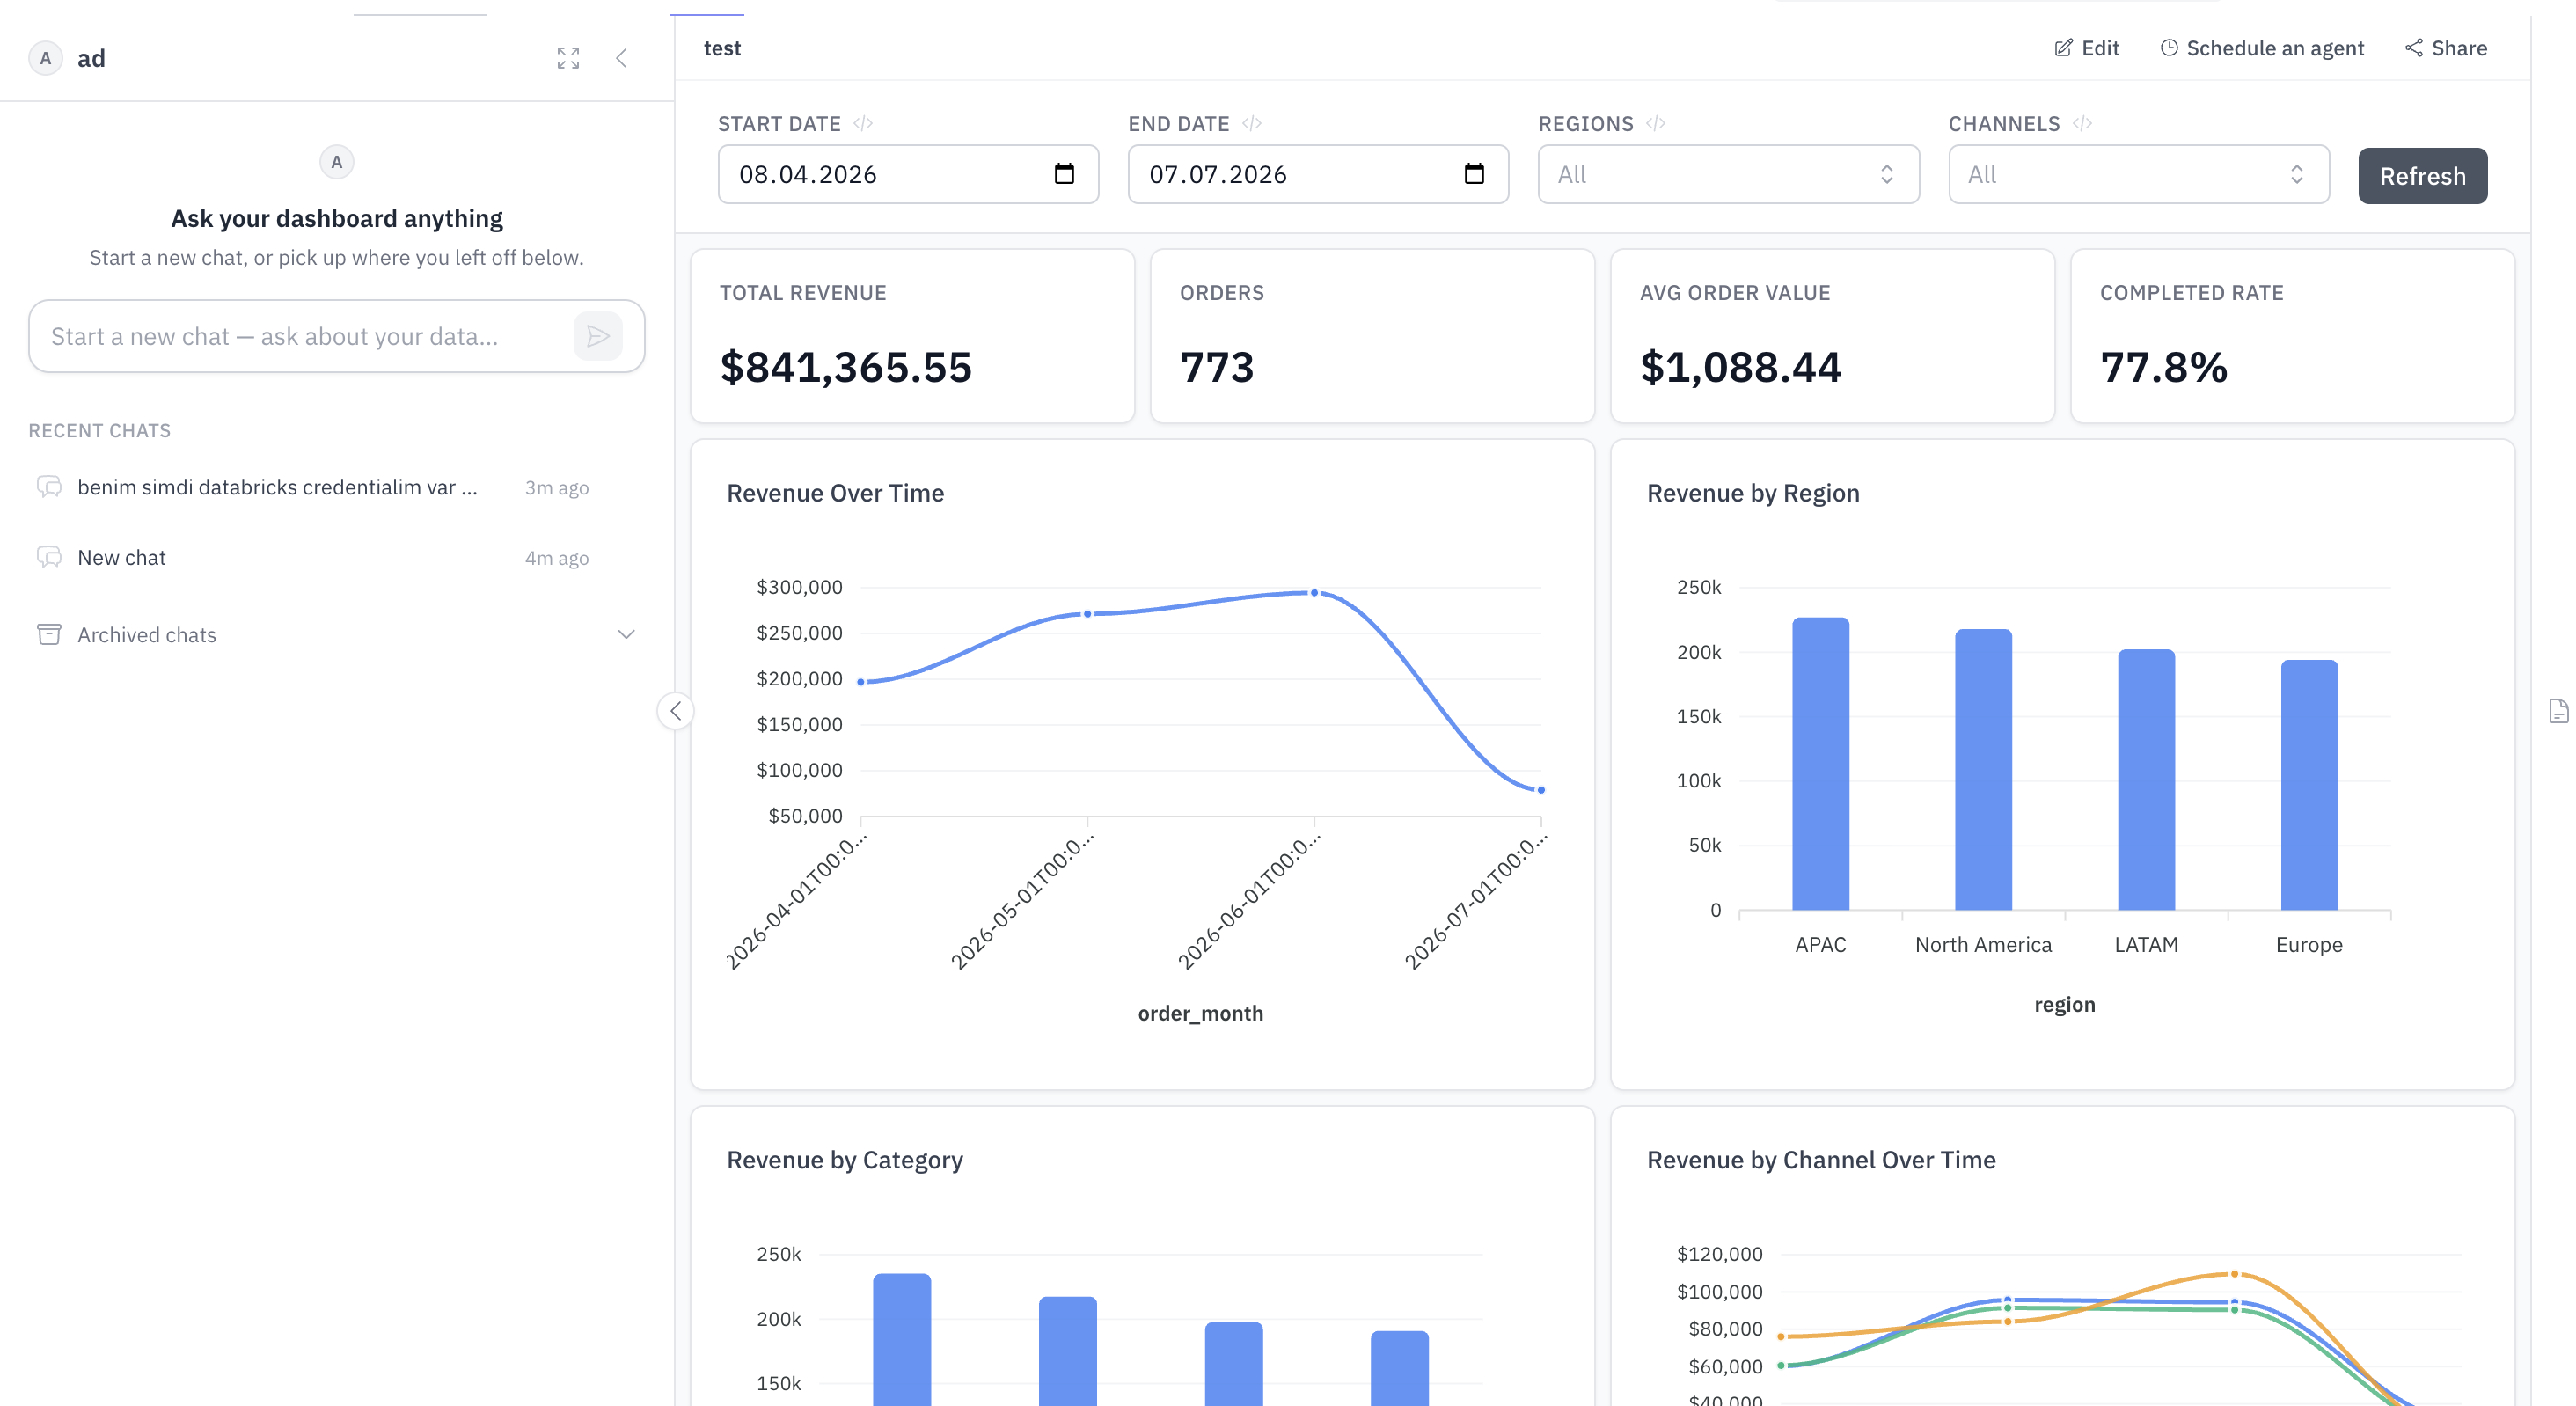Click code icon next to CHANNELS label
This screenshot has height=1406, width=2576.
(2082, 123)
